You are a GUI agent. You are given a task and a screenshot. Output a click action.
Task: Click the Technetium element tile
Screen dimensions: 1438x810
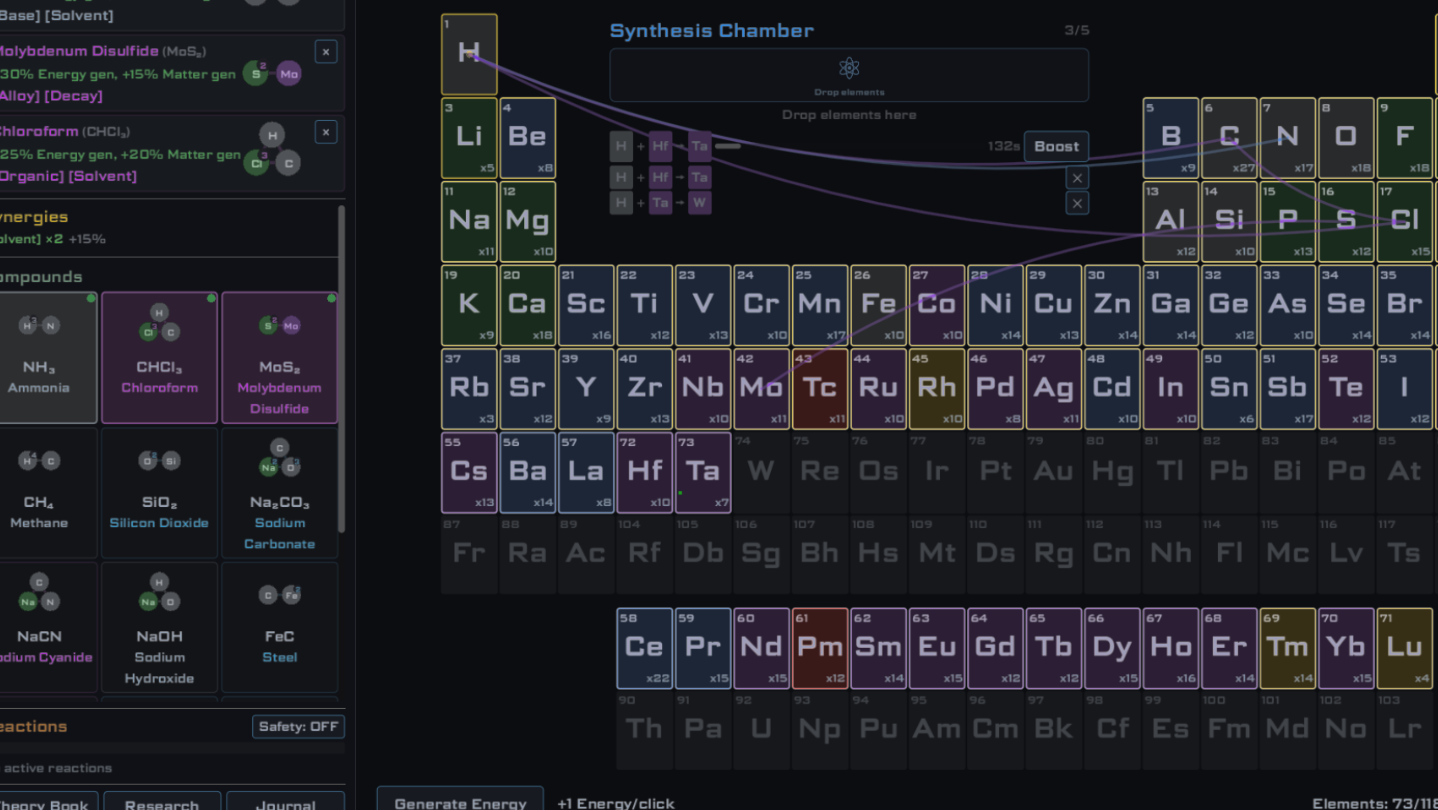(x=819, y=388)
